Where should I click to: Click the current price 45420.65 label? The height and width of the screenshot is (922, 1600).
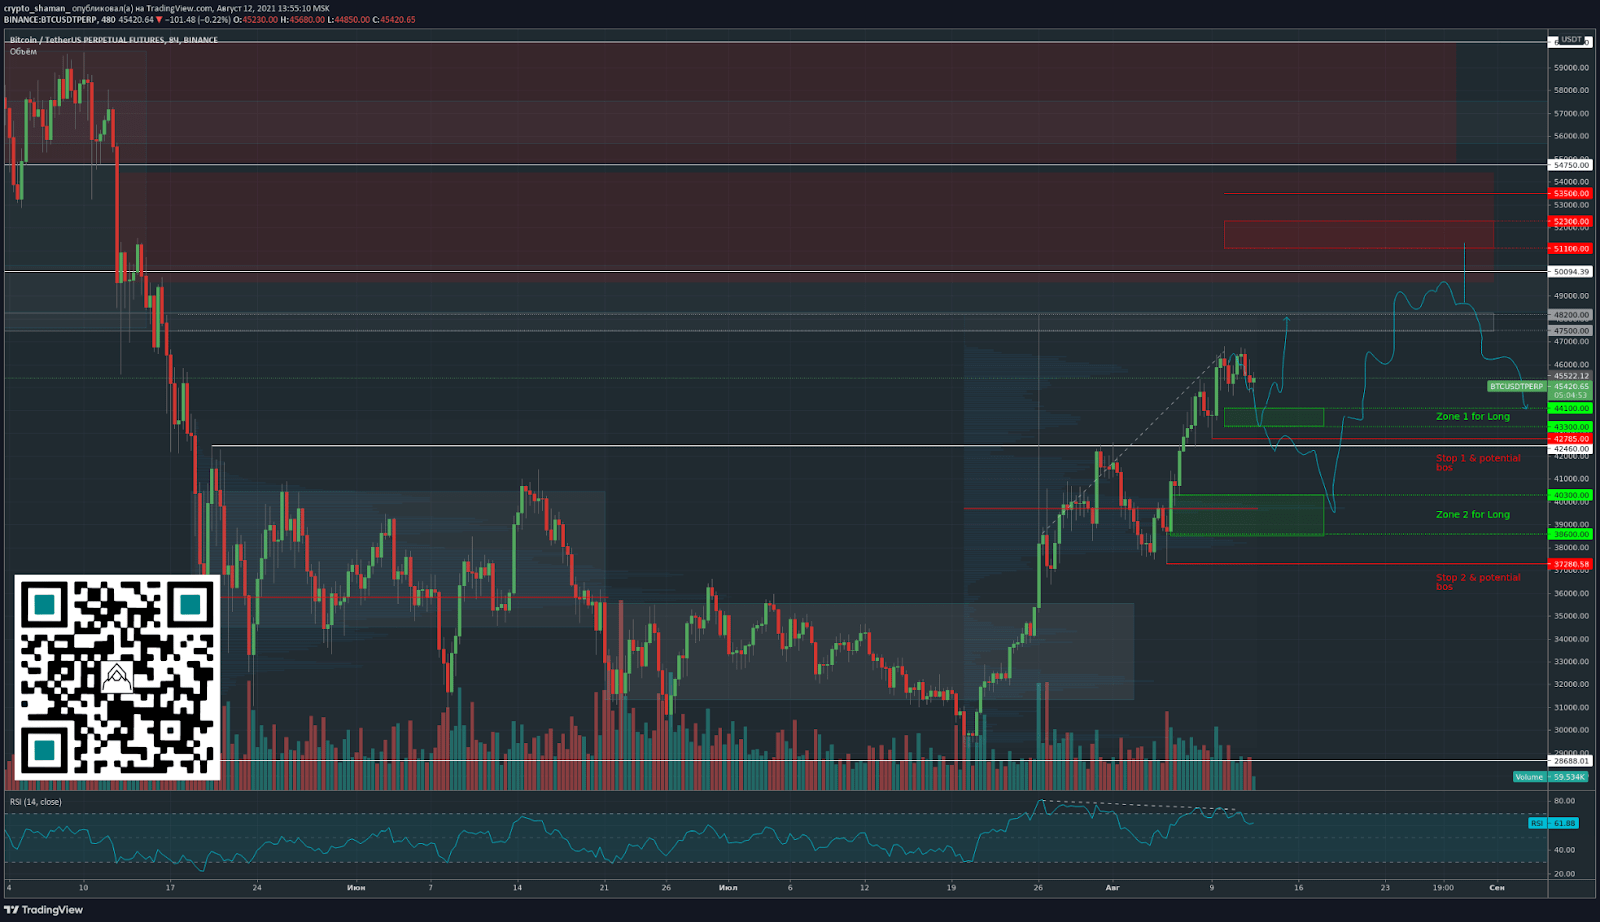click(x=1570, y=386)
